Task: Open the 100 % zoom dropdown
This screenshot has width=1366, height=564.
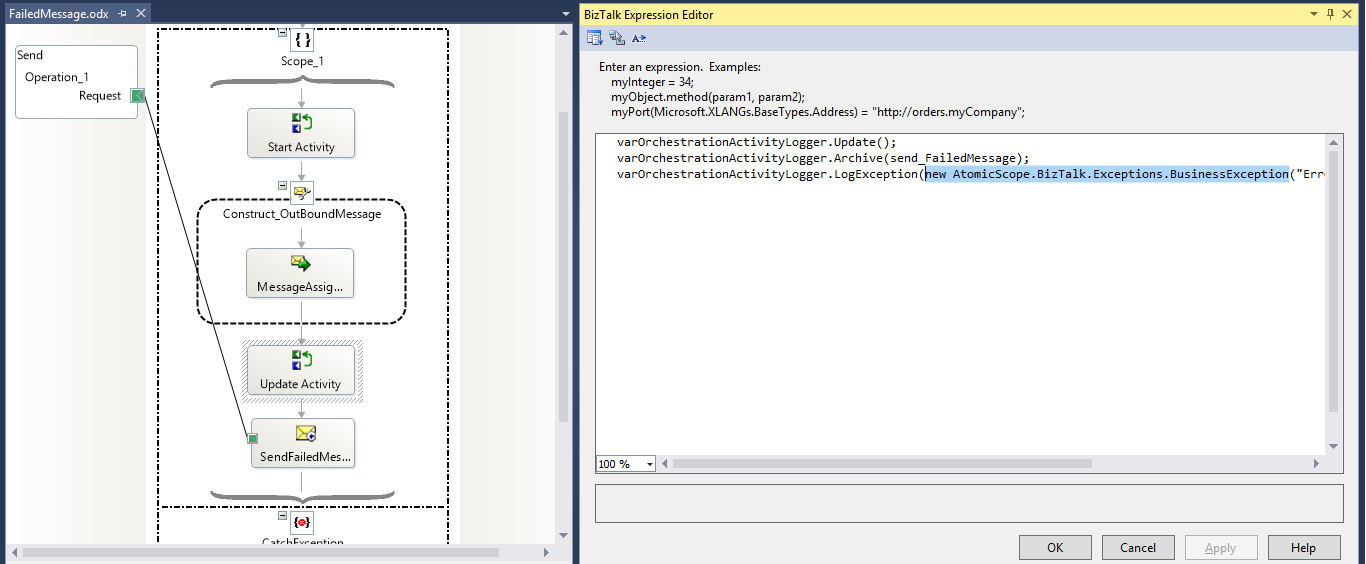Action: [650, 464]
